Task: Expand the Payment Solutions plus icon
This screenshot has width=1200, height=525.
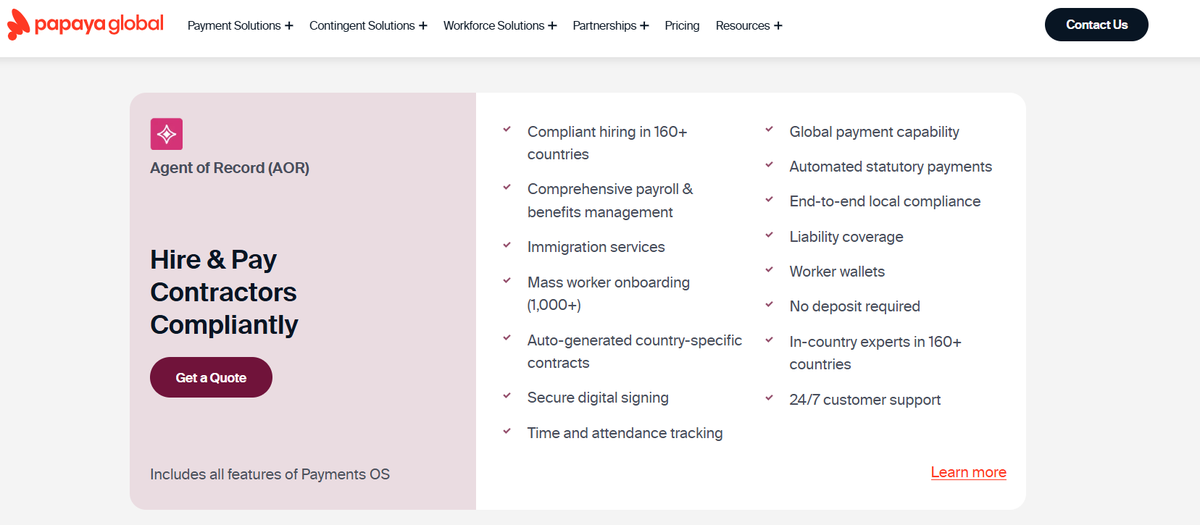Action: point(289,26)
